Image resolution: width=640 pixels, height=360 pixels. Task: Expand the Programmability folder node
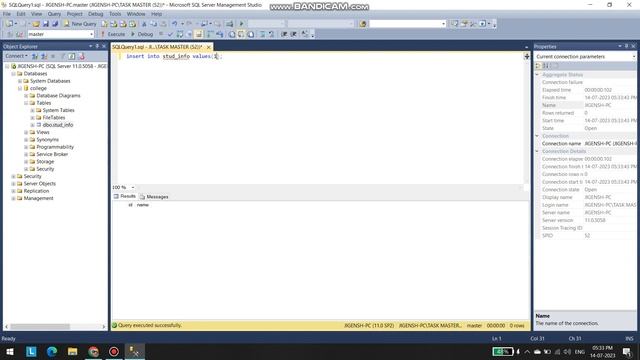coord(26,147)
